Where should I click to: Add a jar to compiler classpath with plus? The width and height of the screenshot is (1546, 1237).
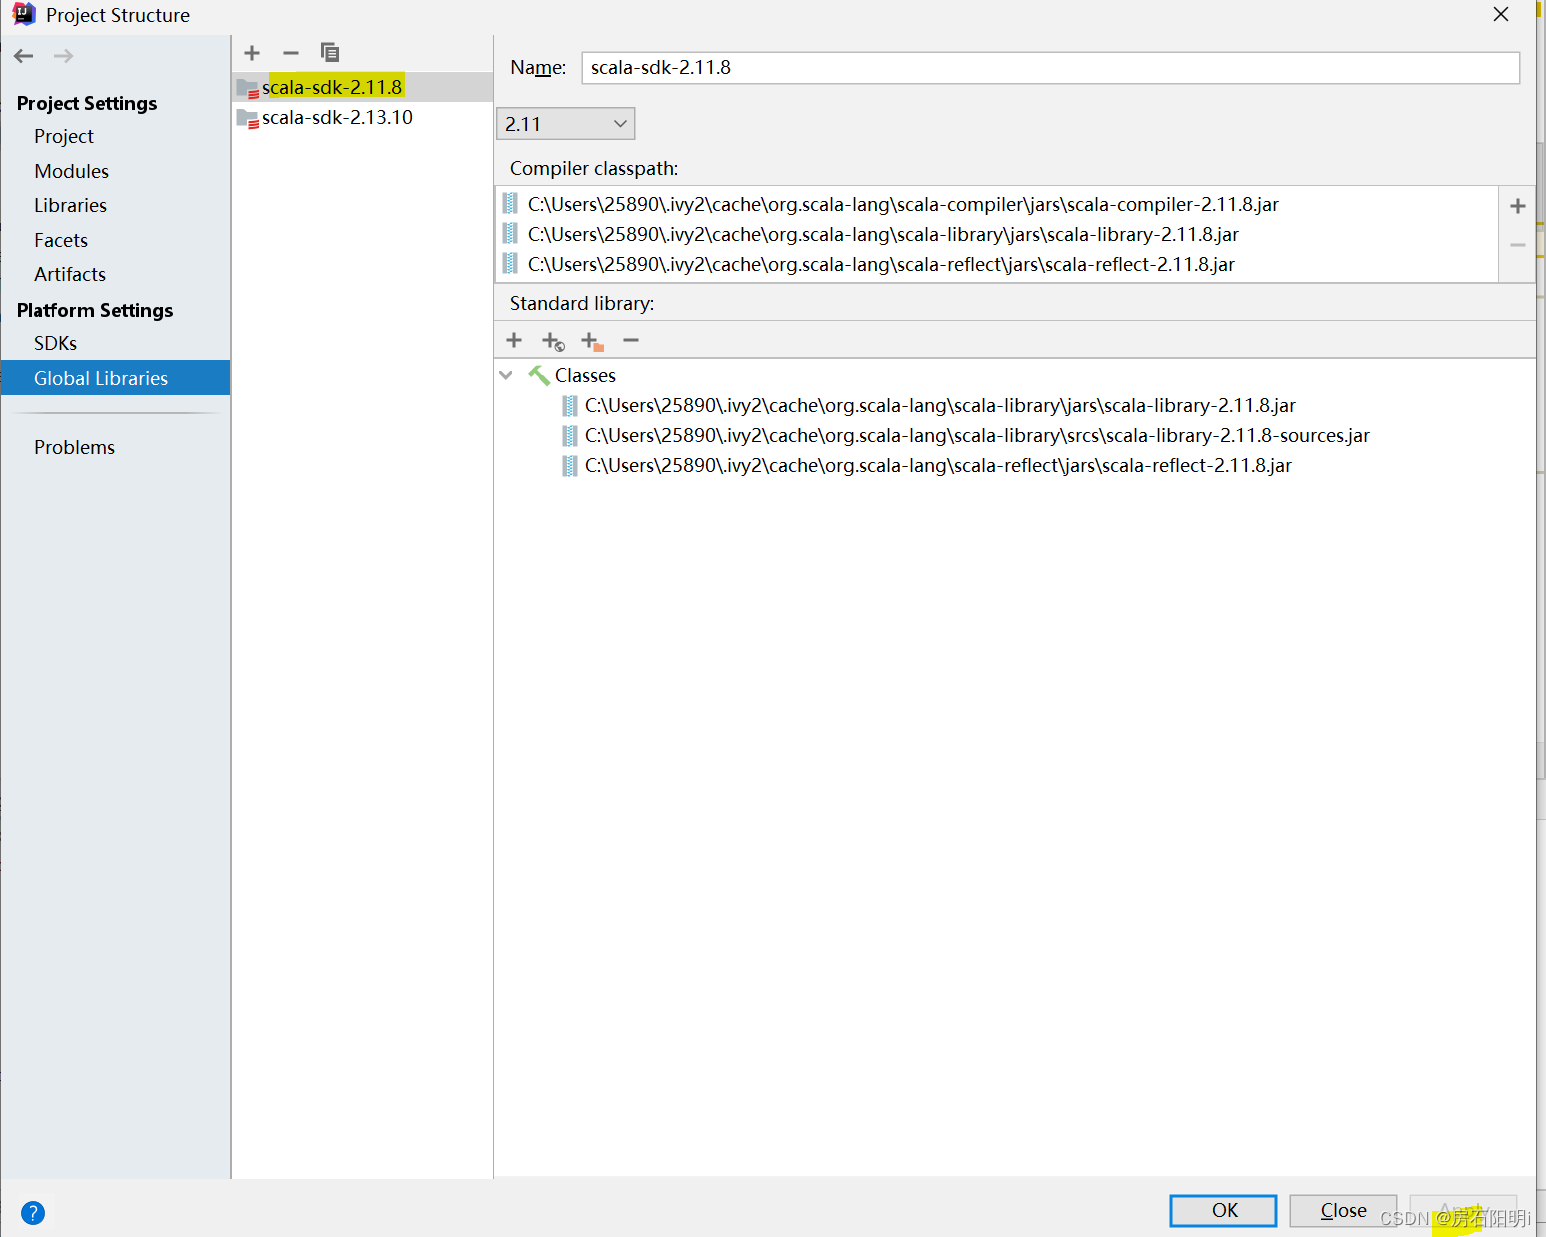1517,205
